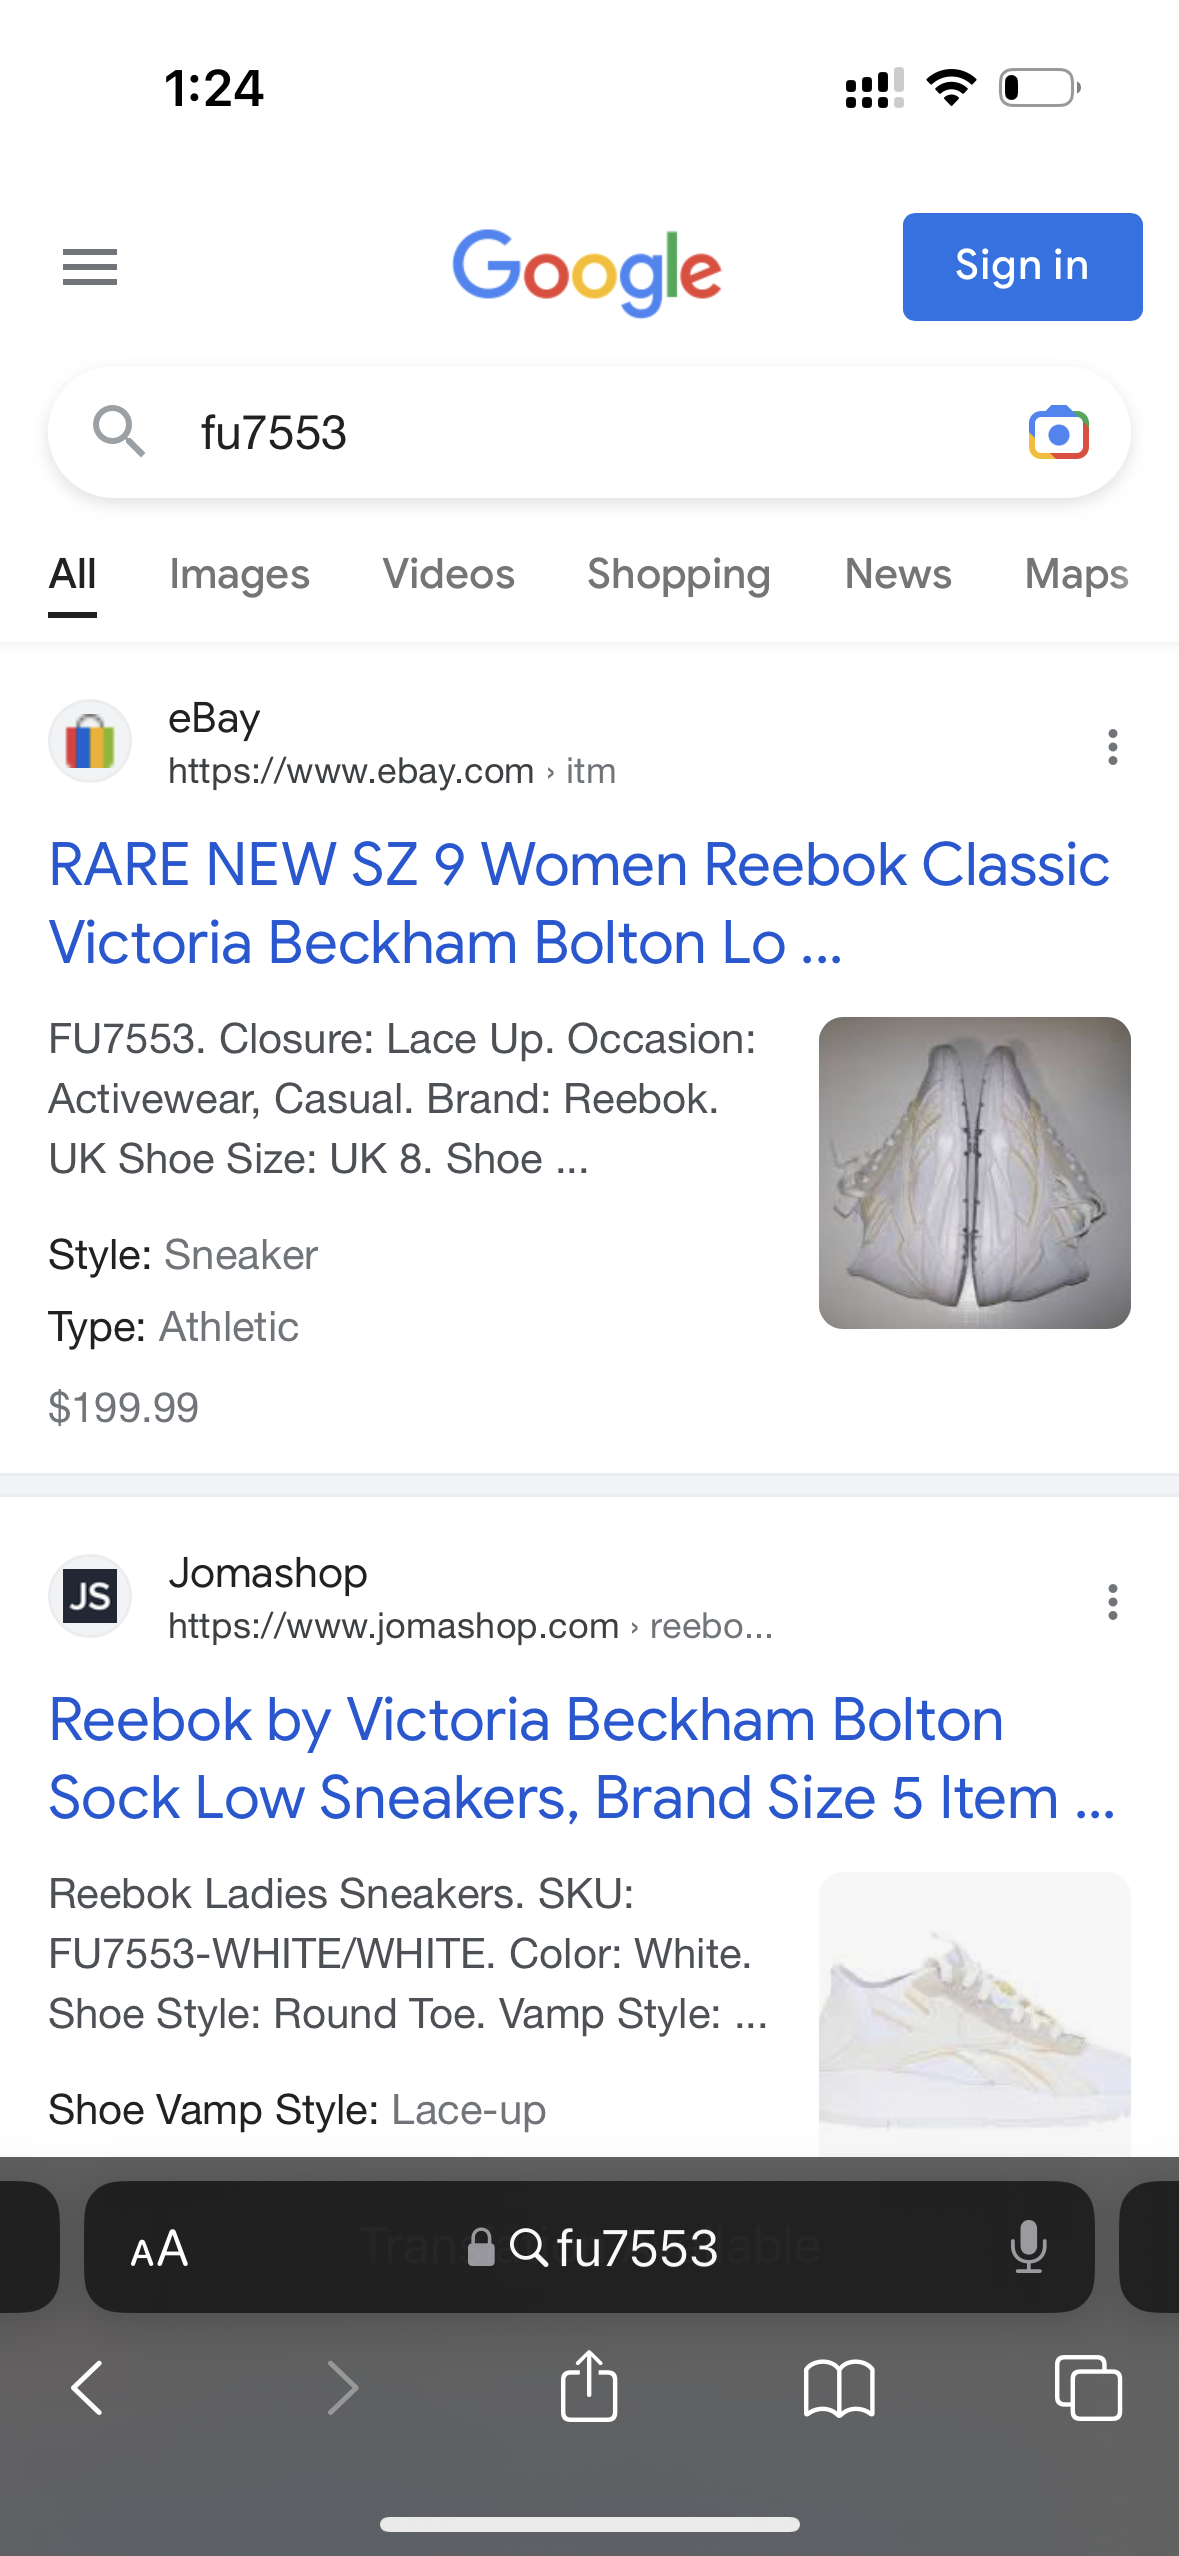Open the Jomashop result's three-dot options
Viewport: 1179px width, 2556px height.
1112,1602
